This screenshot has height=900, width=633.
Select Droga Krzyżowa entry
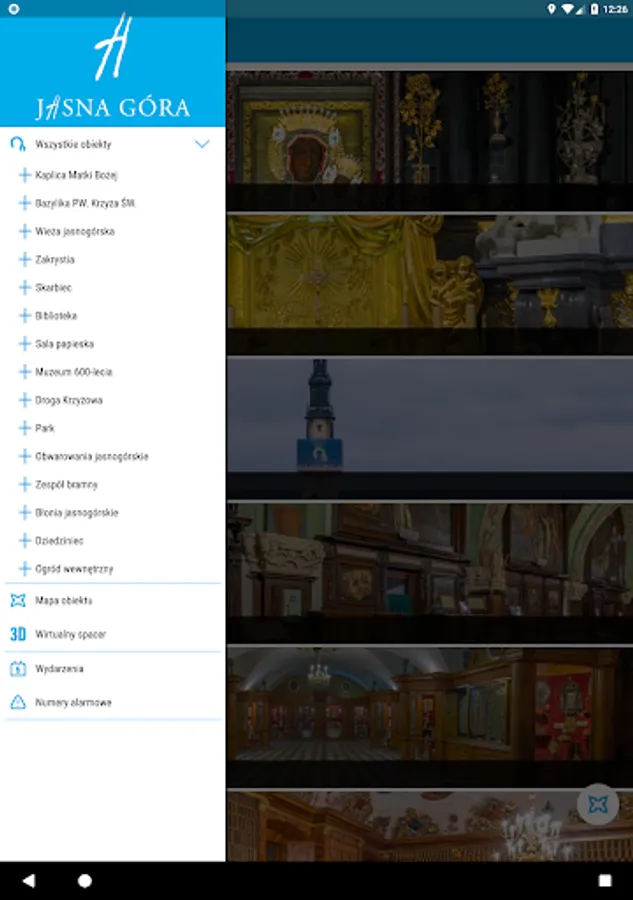click(69, 400)
